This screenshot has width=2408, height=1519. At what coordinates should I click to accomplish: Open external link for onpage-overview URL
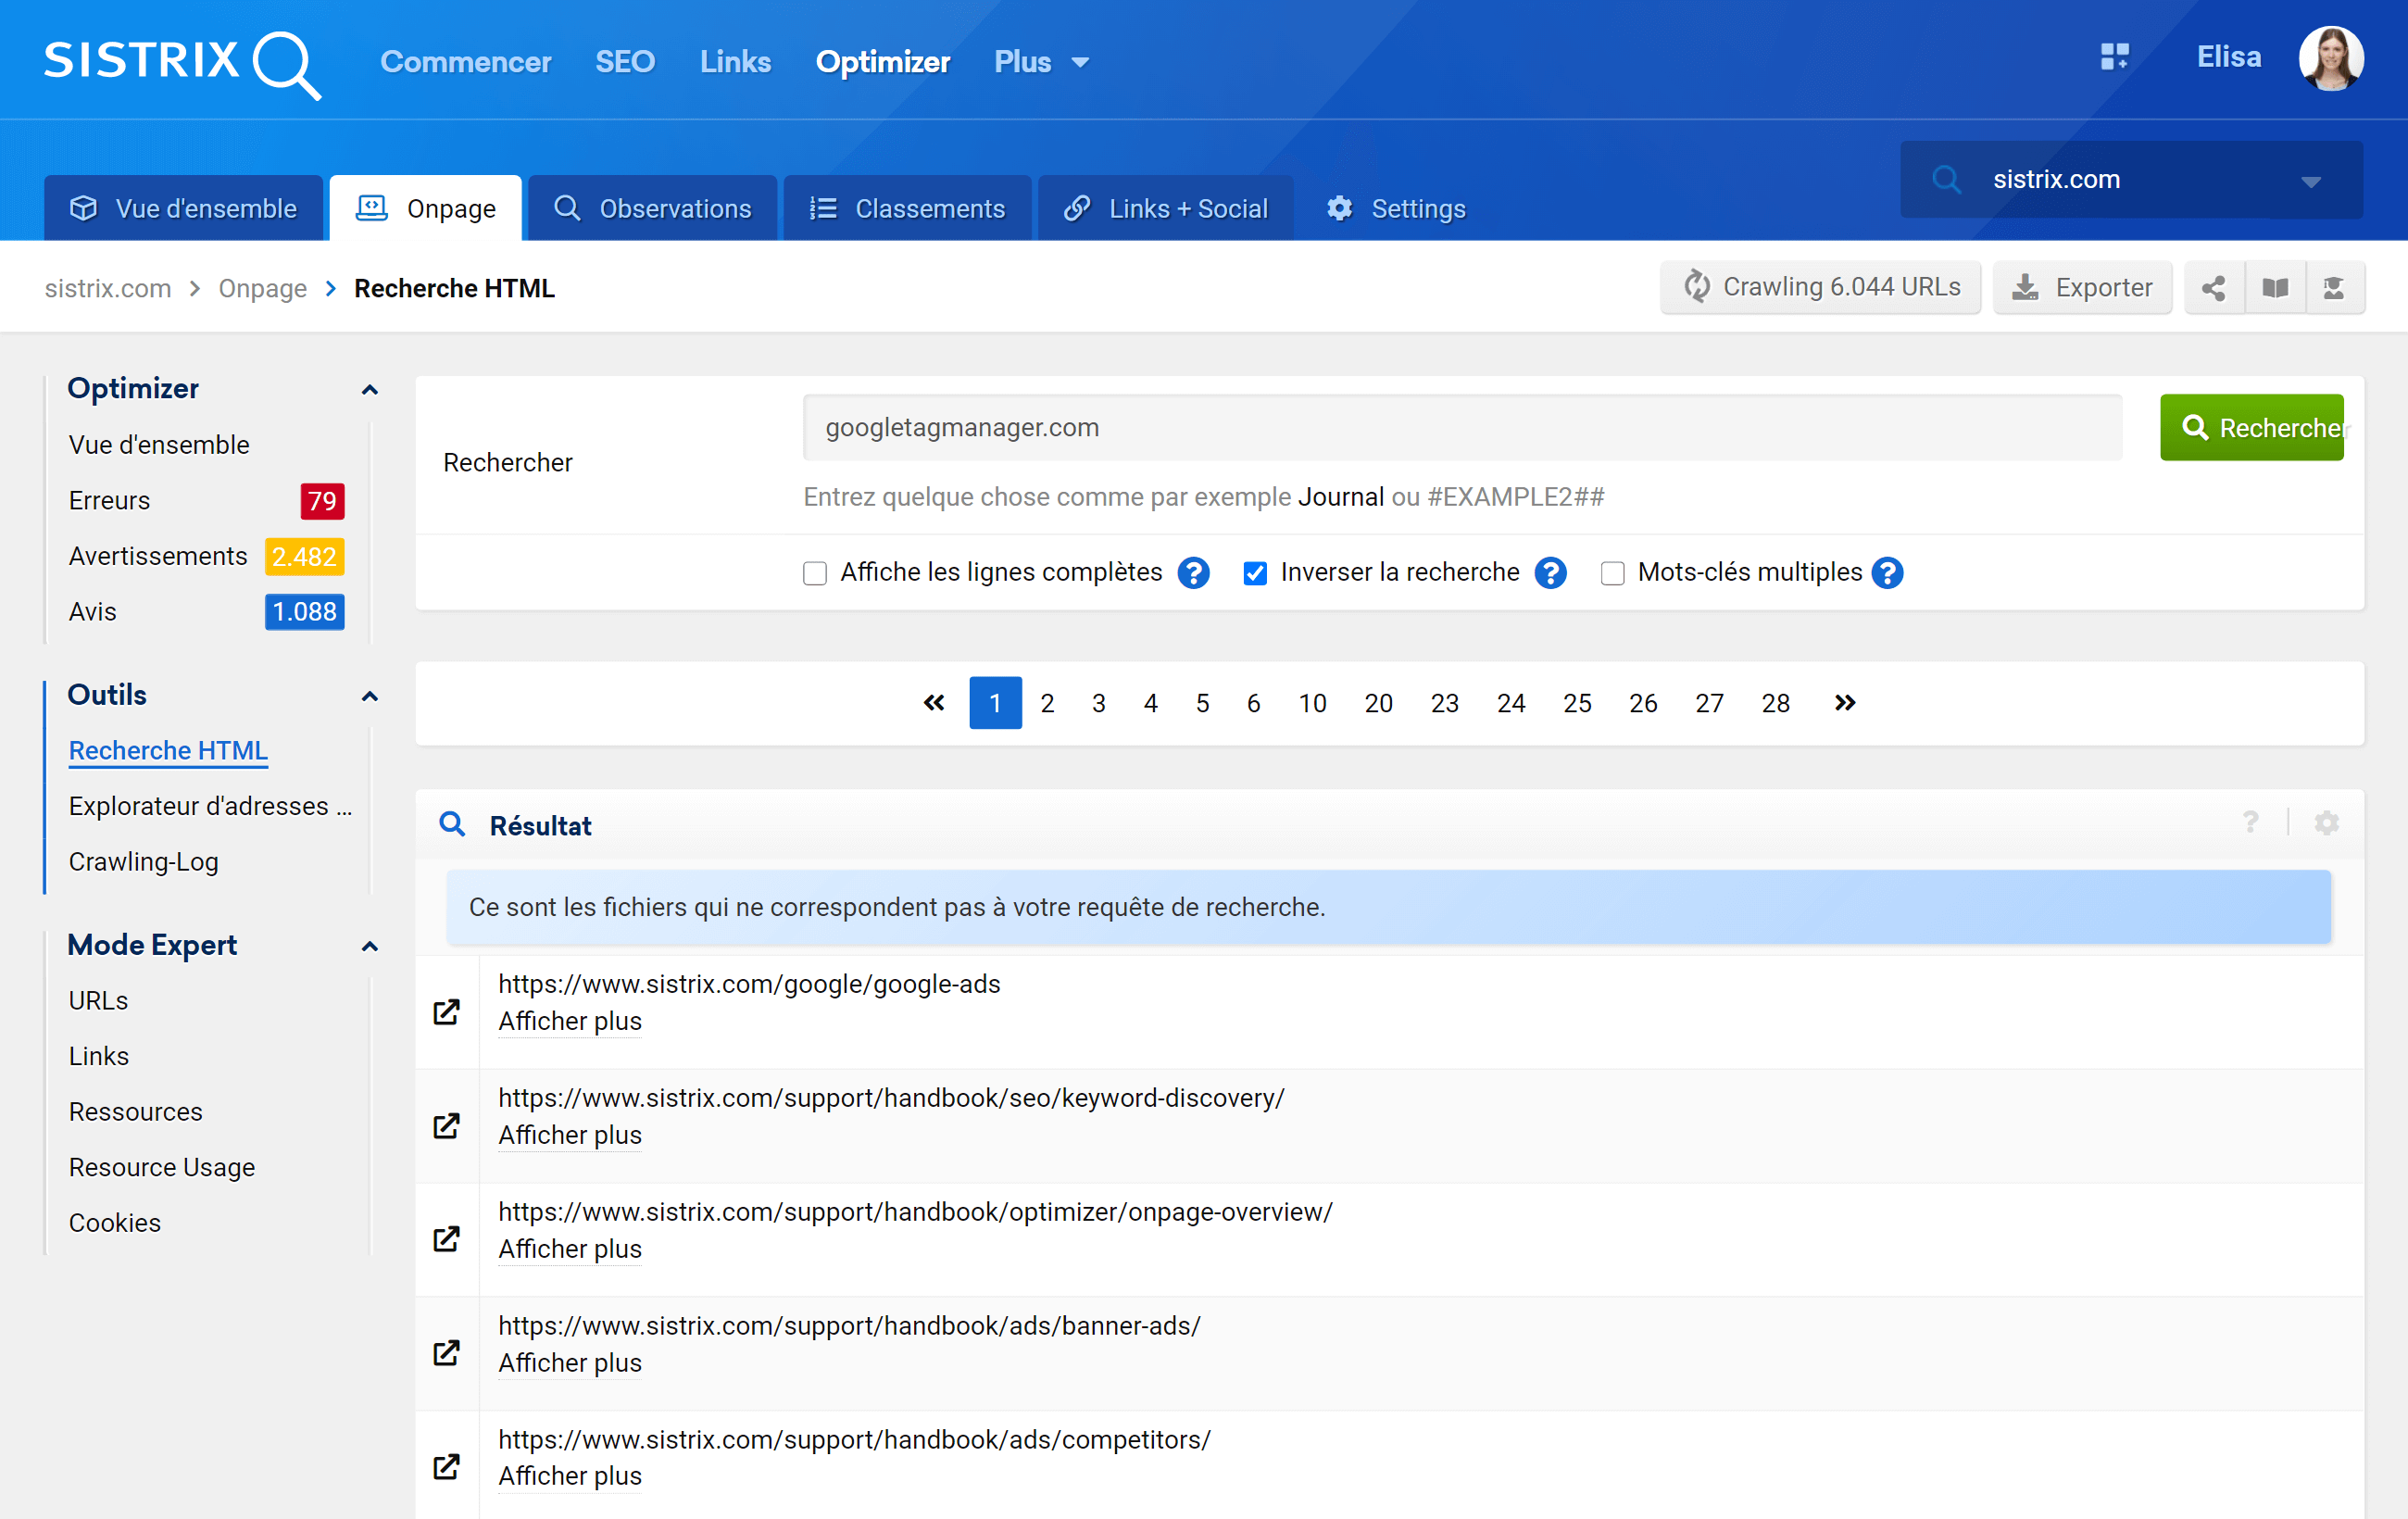(x=446, y=1240)
